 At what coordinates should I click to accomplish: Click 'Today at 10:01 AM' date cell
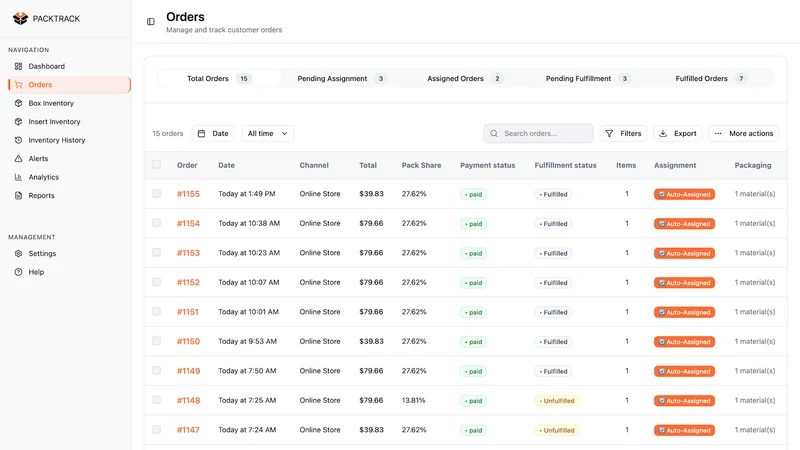[x=248, y=312]
